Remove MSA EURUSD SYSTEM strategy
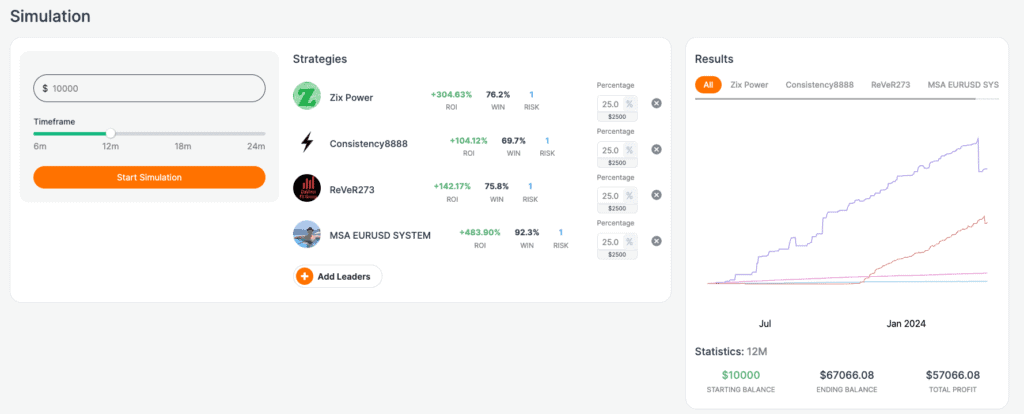This screenshot has width=1024, height=414. pos(656,241)
